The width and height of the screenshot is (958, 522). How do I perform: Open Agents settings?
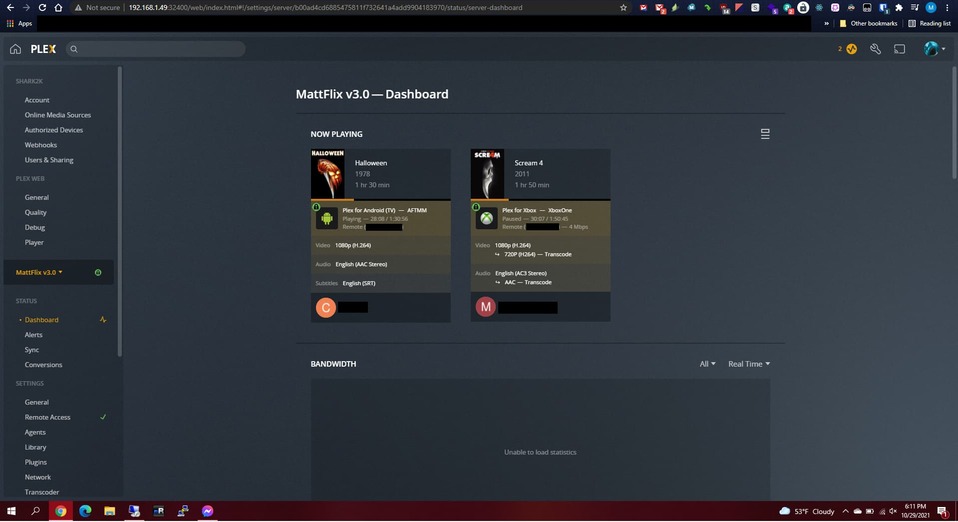coord(35,432)
